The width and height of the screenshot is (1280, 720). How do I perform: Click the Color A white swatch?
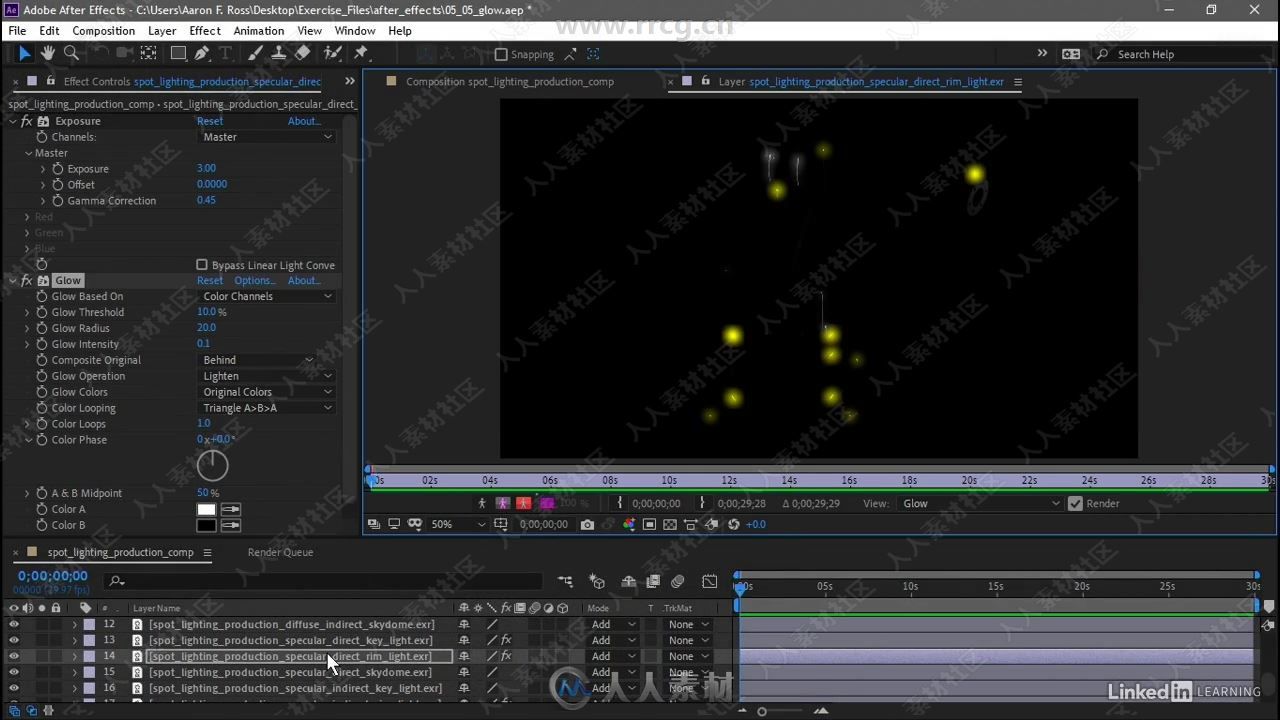point(206,509)
